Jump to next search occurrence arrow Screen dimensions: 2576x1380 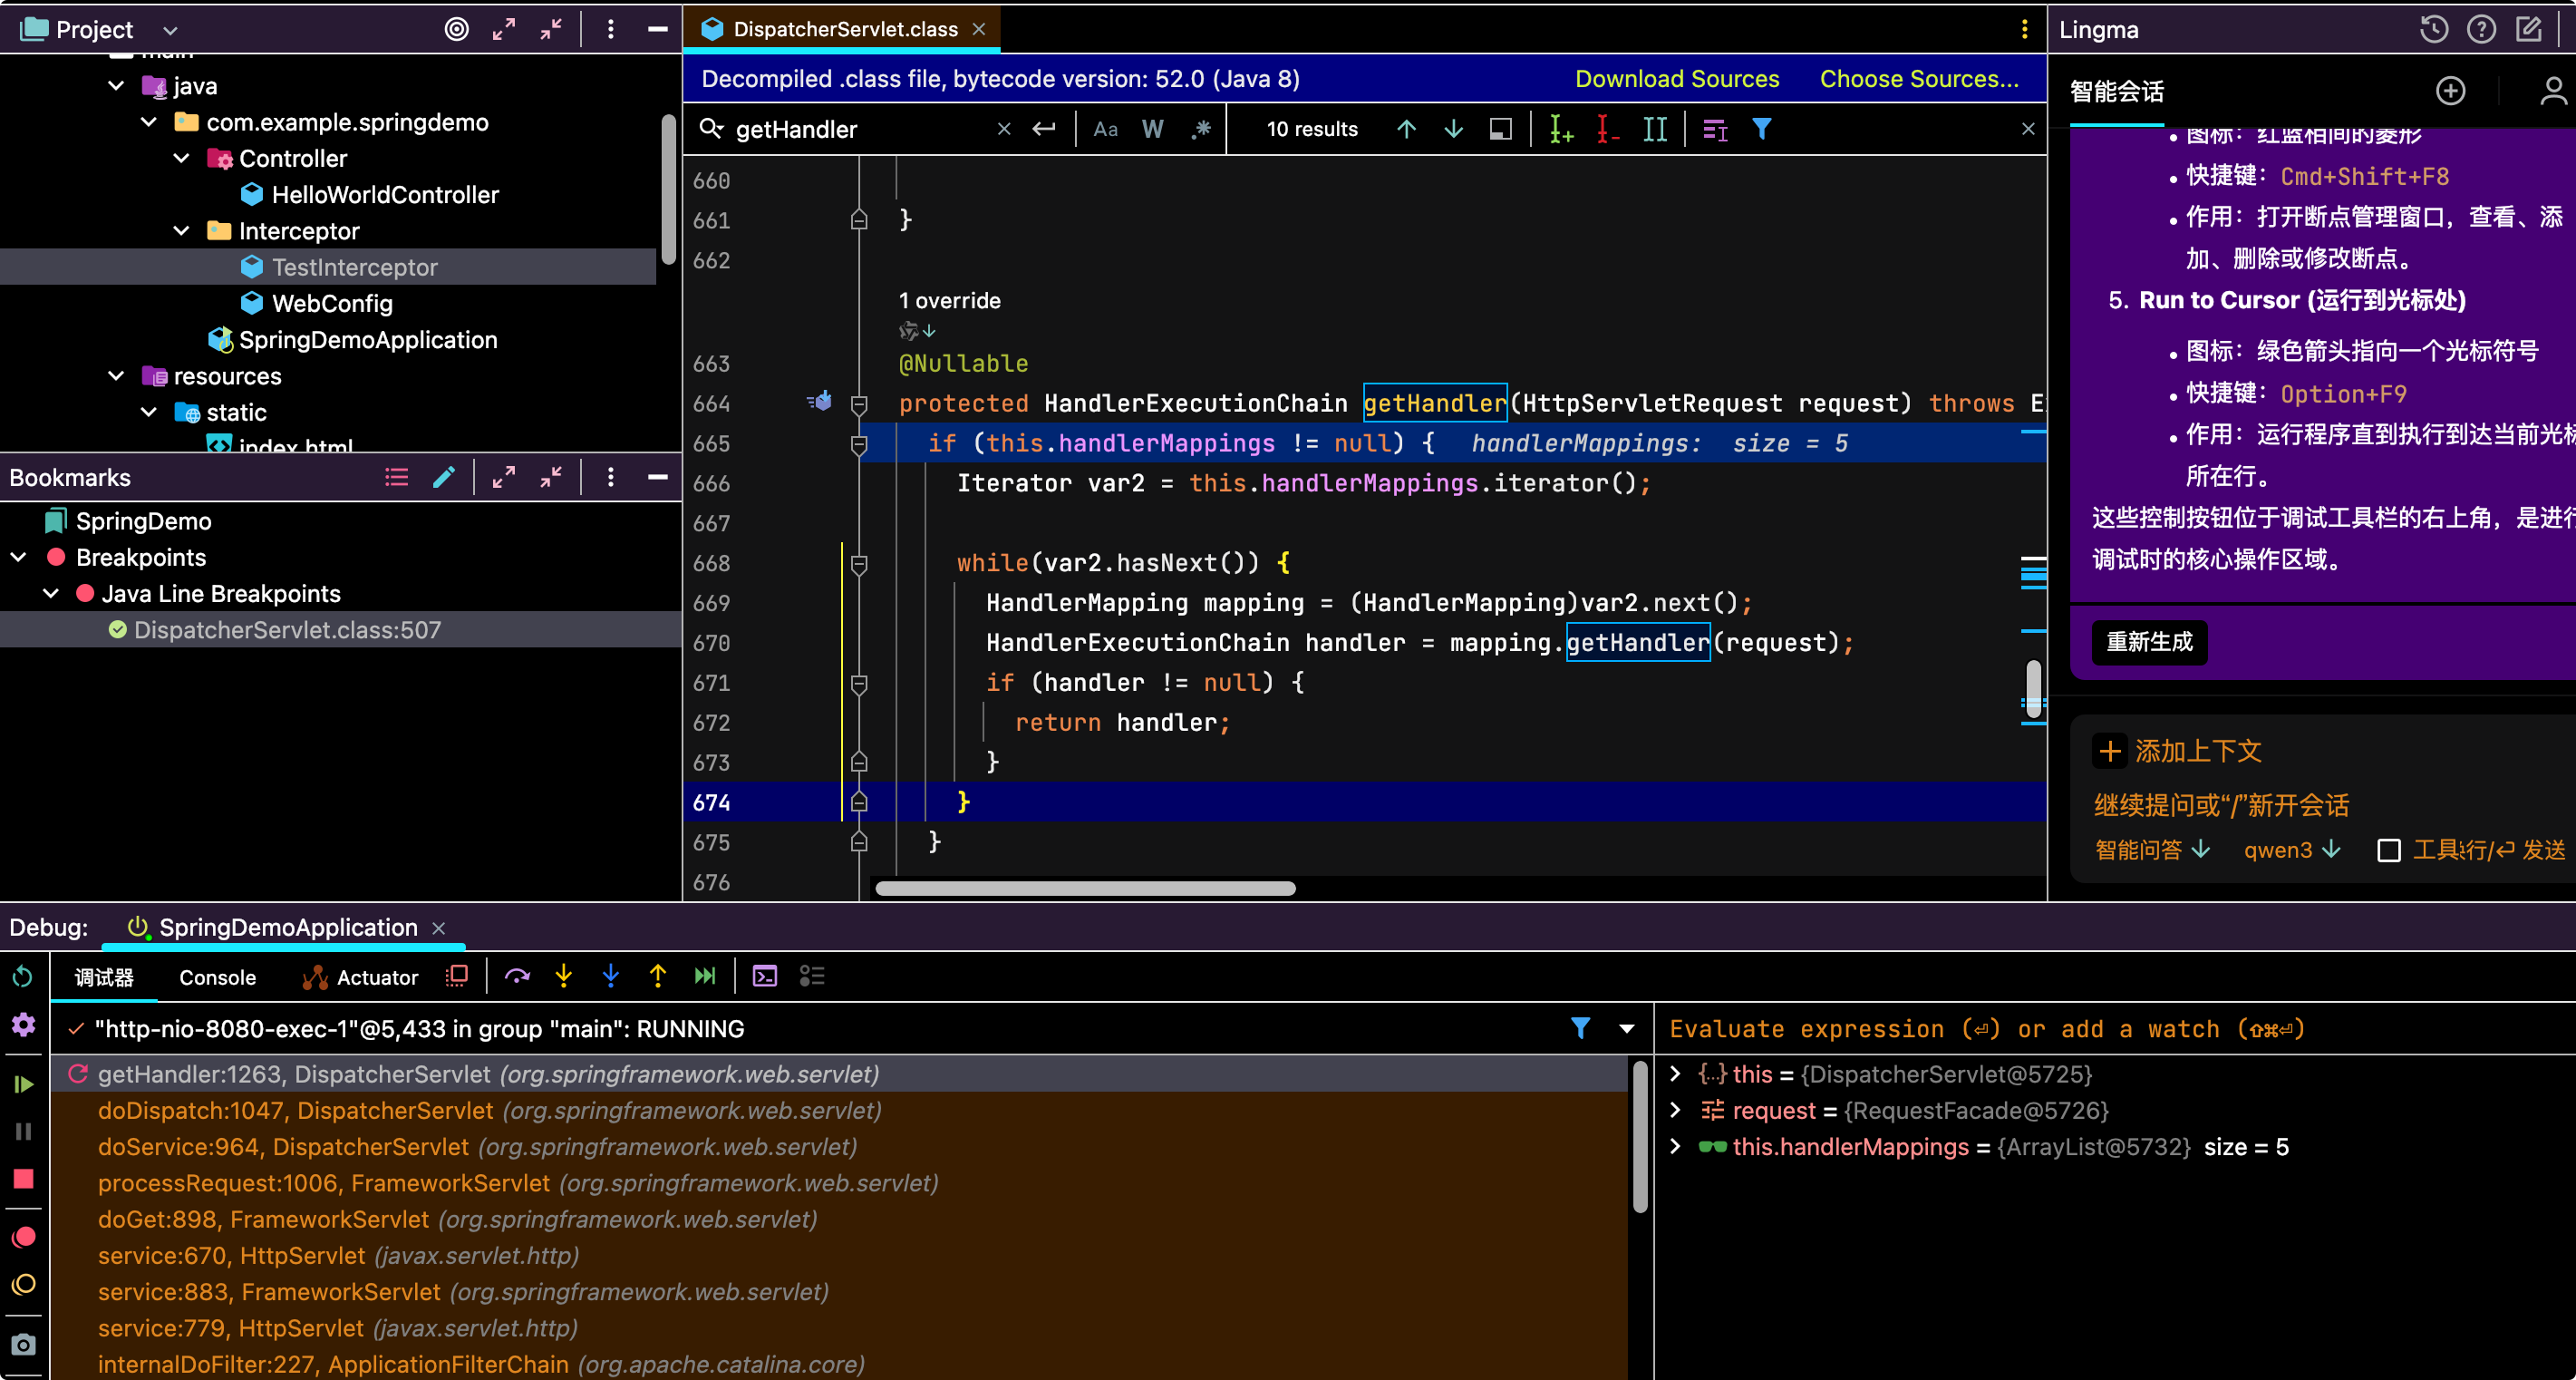click(1453, 129)
